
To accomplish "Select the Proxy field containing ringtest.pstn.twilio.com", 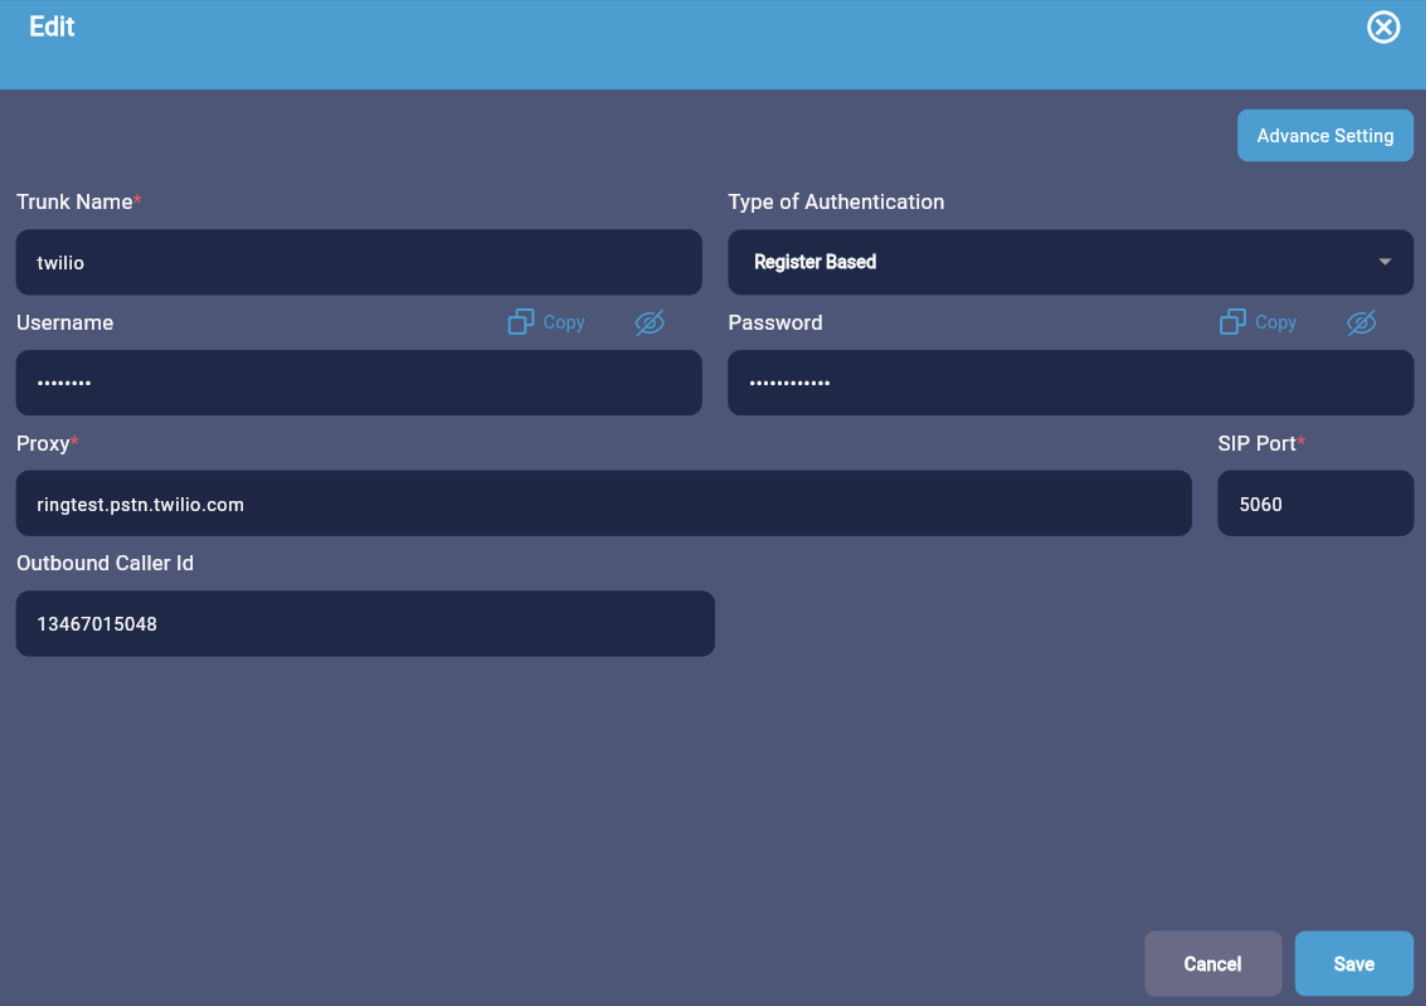I will pyautogui.click(x=602, y=503).
